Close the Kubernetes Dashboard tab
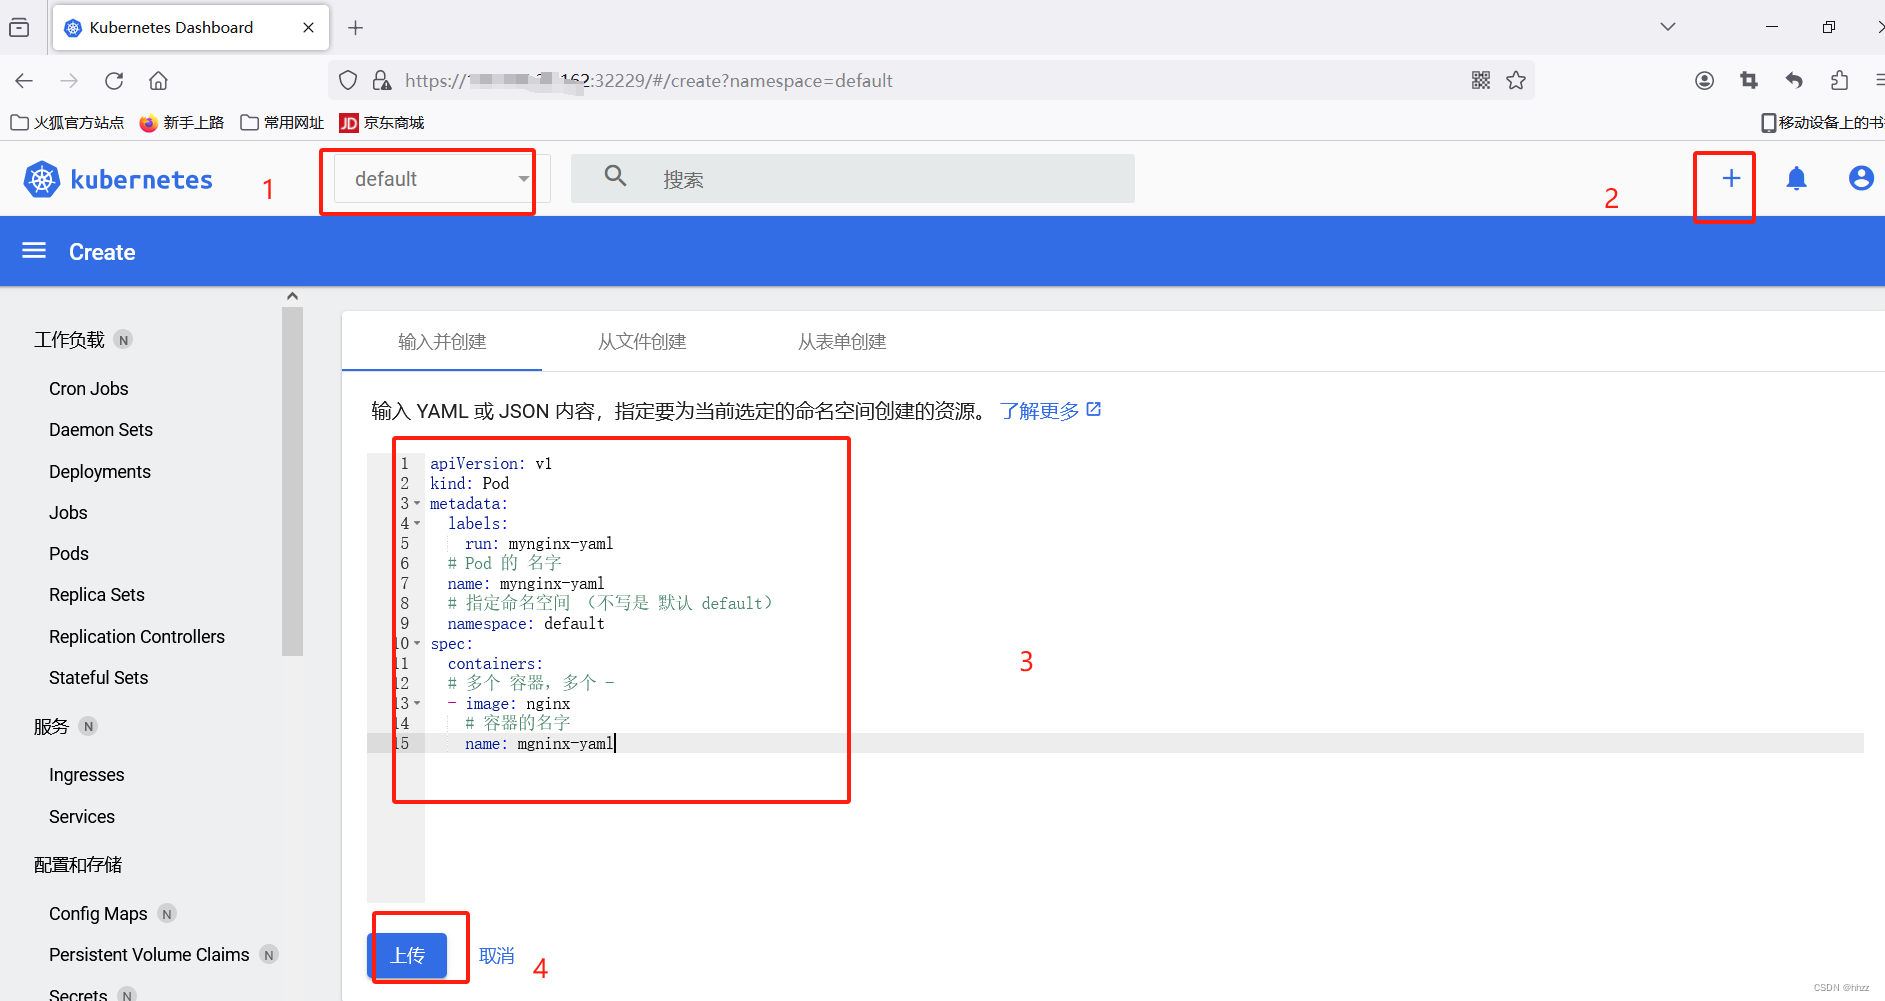Image resolution: width=1885 pixels, height=1001 pixels. point(309,28)
